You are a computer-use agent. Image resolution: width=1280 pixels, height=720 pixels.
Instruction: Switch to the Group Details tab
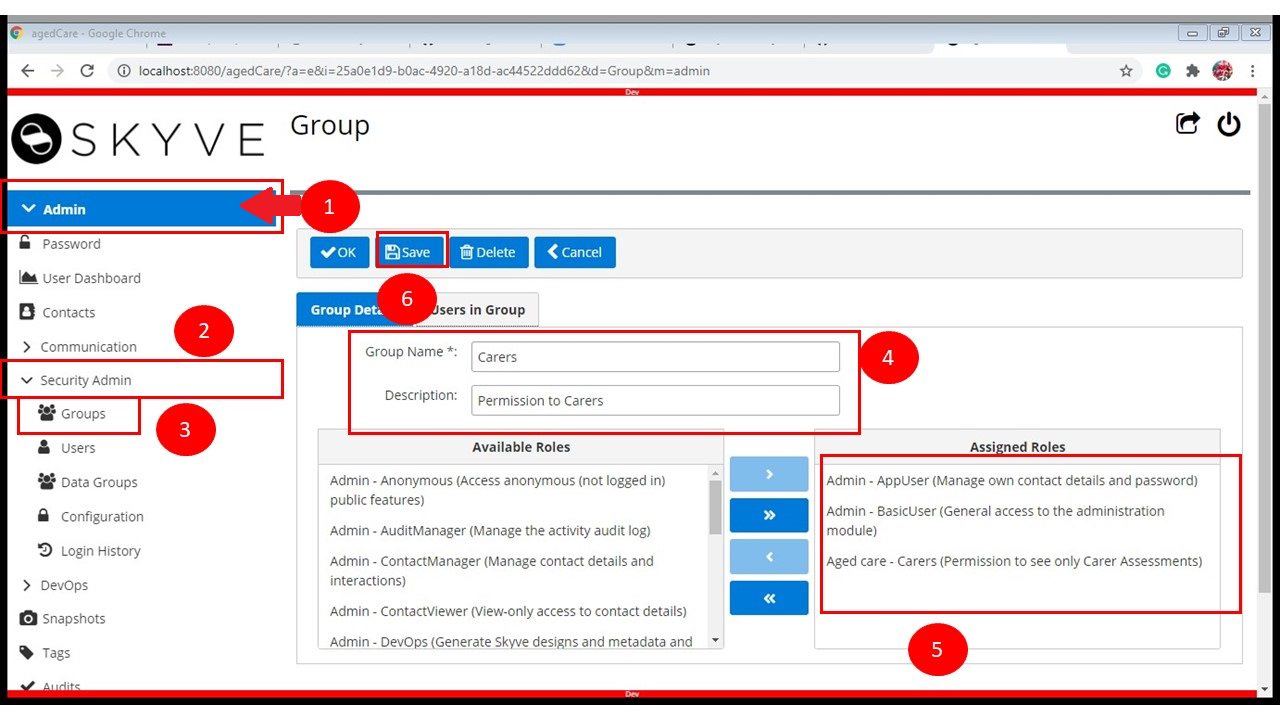coord(356,309)
